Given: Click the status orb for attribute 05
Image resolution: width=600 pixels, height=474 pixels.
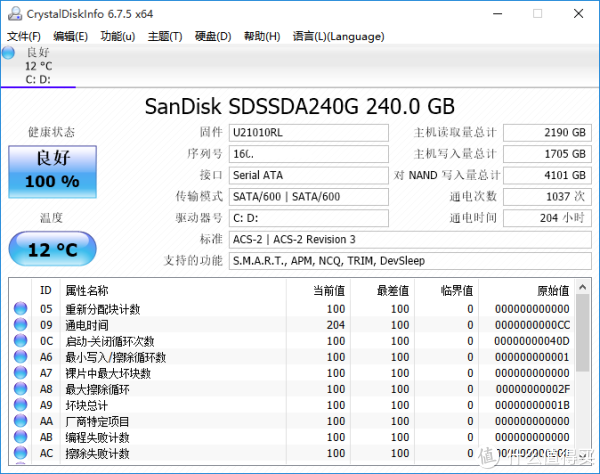Looking at the screenshot, I should tap(21, 308).
